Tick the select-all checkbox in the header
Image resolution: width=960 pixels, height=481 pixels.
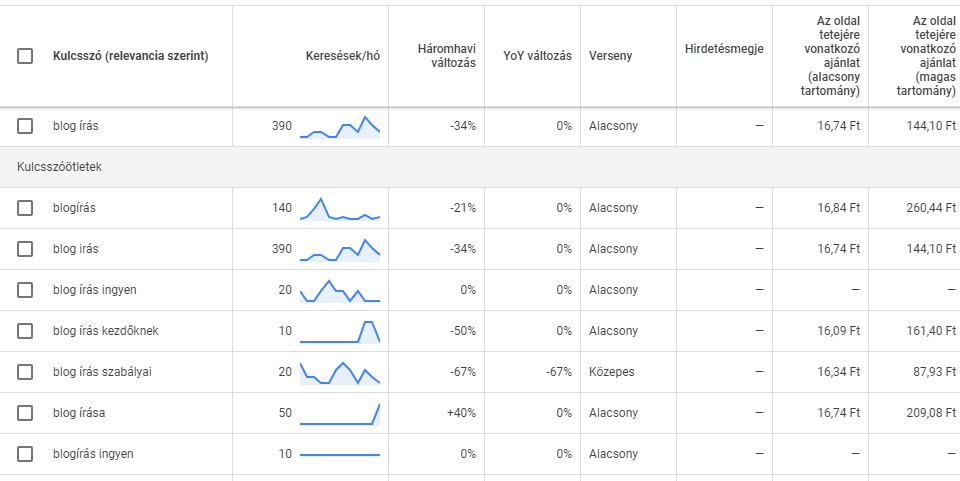click(x=25, y=56)
